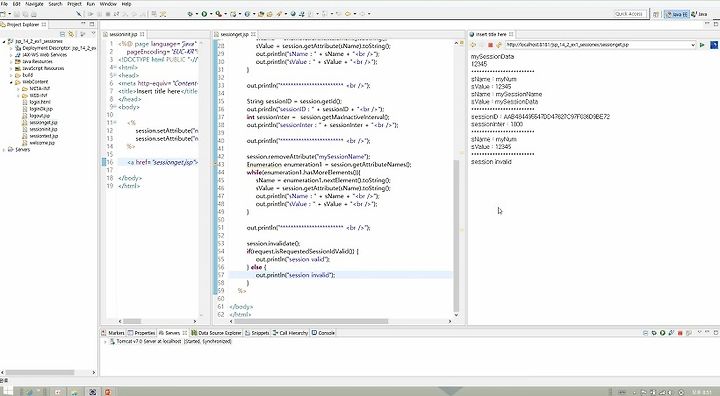Open the Project menu

coord(74,4)
